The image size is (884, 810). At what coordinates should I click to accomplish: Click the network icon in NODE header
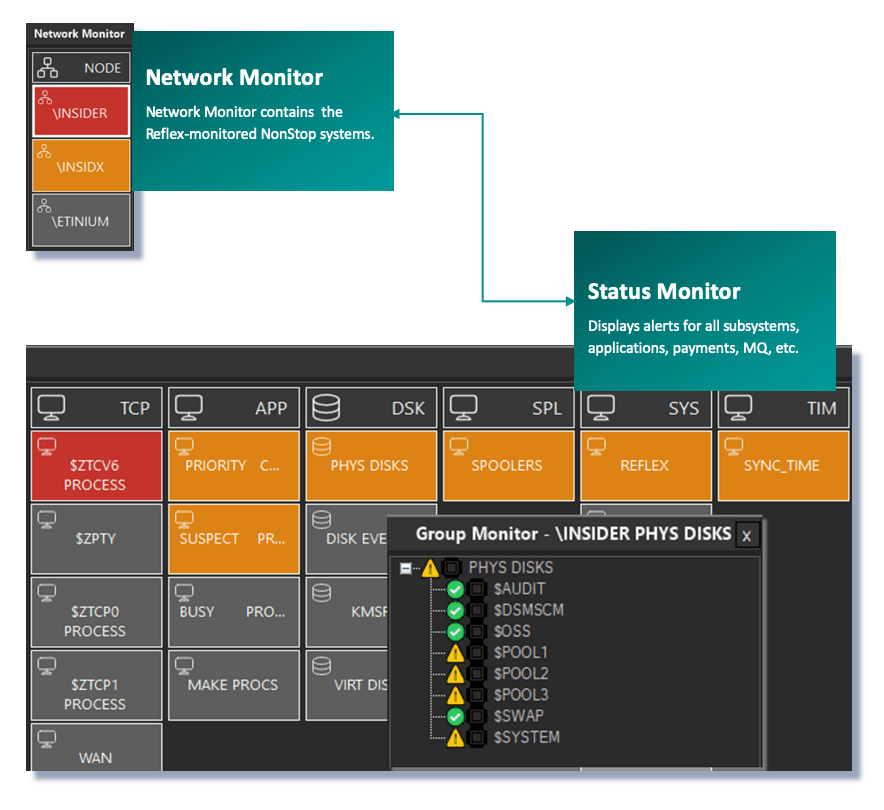[47, 68]
